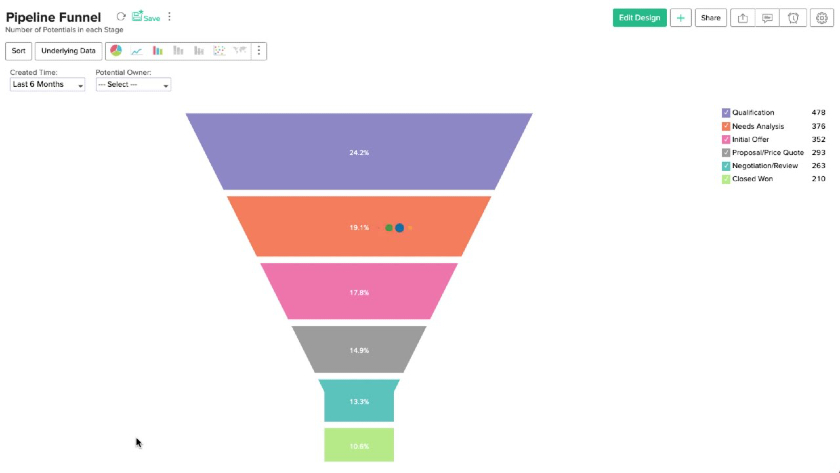Toggle the Needs Analysis legend checkbox
Image resolution: width=840 pixels, height=473 pixels.
click(x=726, y=126)
